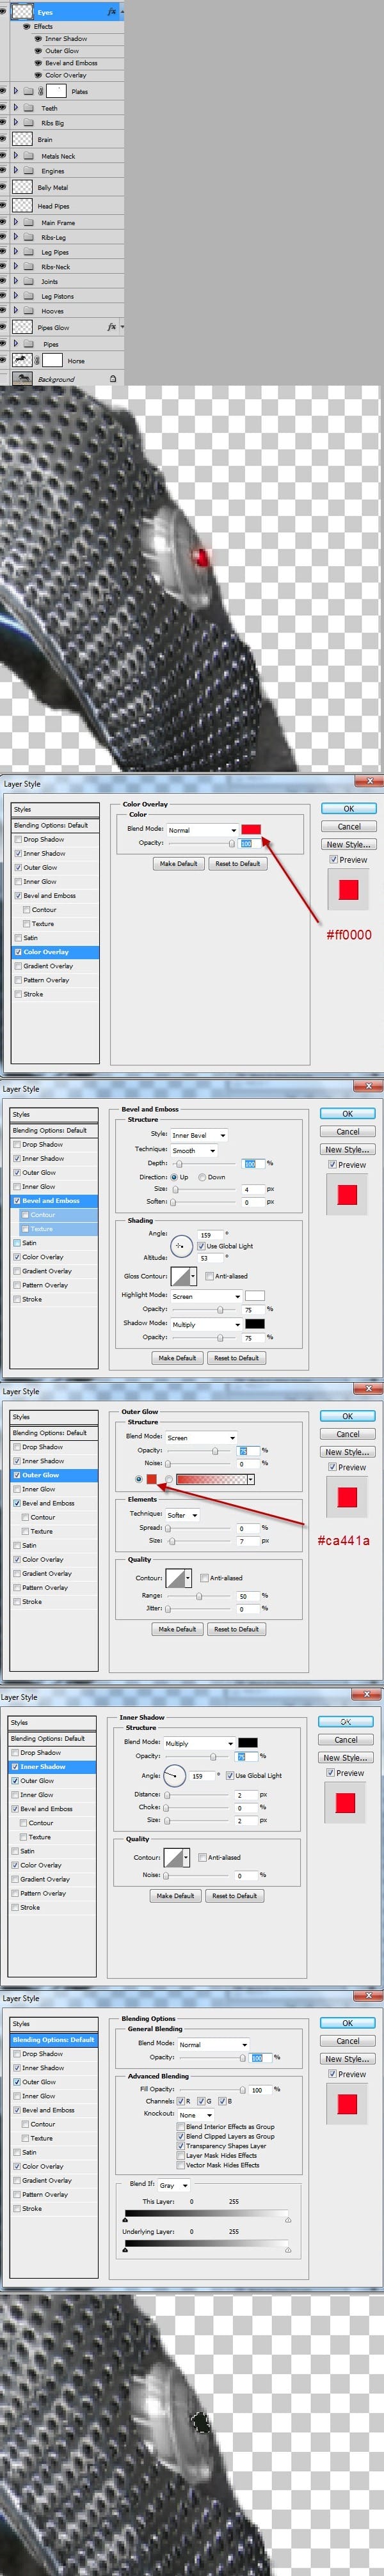
Task: Select the Horse layer mask thumbnail
Action: [x=52, y=360]
